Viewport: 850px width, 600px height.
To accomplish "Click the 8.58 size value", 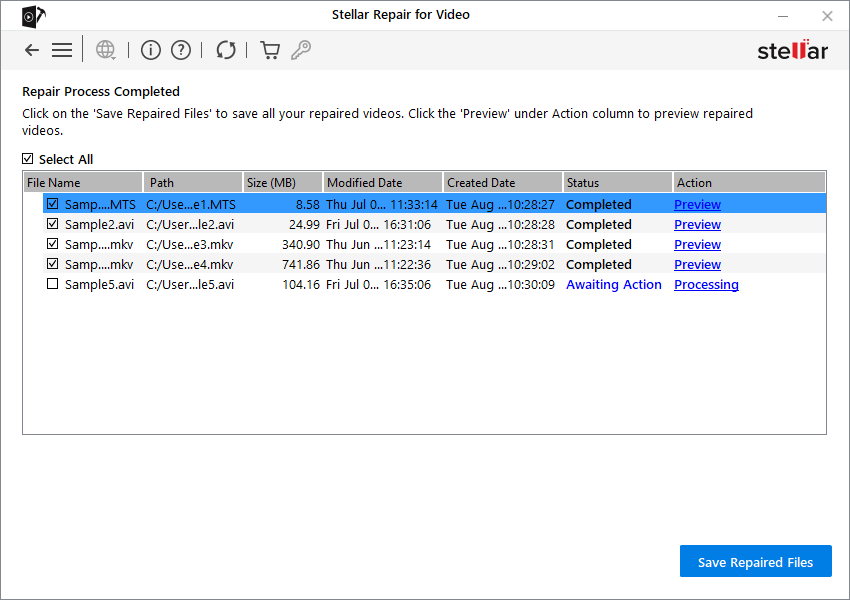I will tap(307, 204).
